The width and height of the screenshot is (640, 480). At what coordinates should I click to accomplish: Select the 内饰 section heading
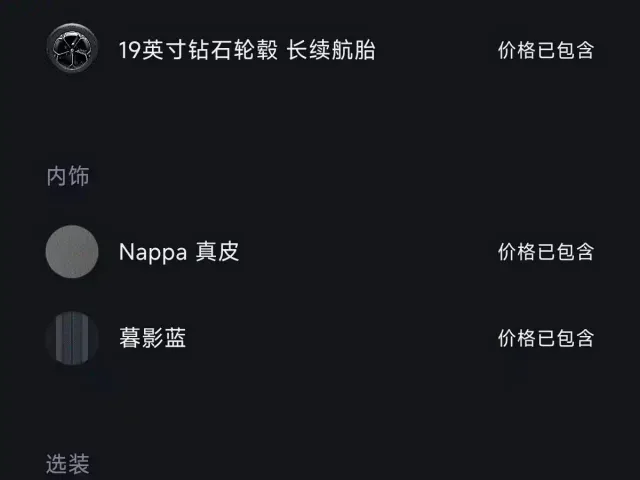pyautogui.click(x=68, y=176)
